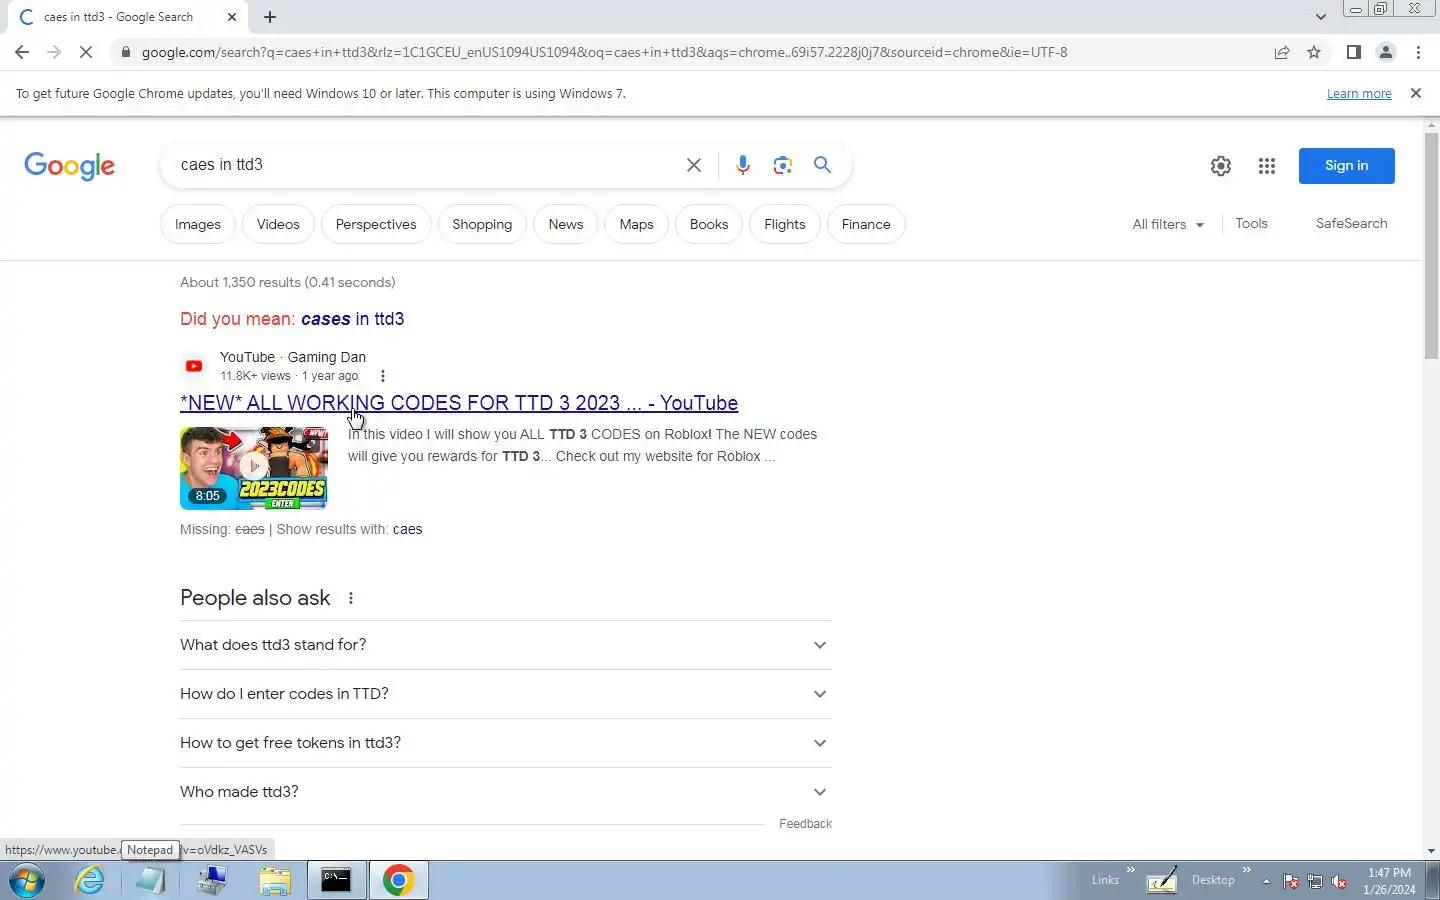Screen dimensions: 1440x900
Task: Select the Books filter
Action: 709,224
